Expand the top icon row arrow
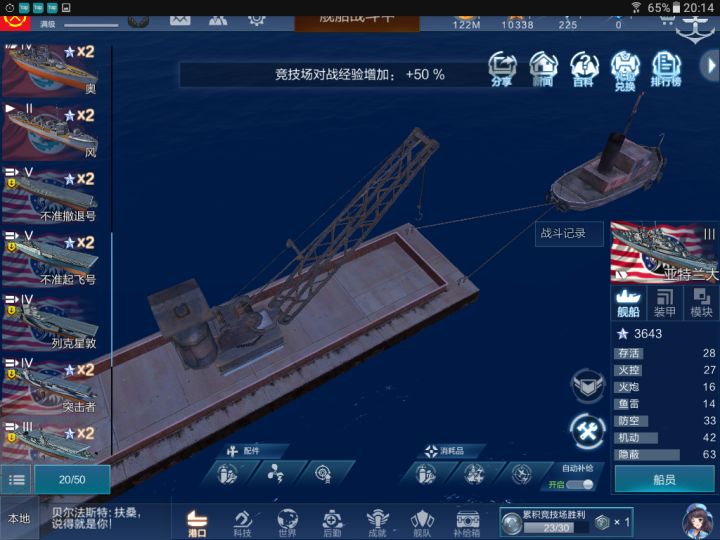 coord(710,66)
